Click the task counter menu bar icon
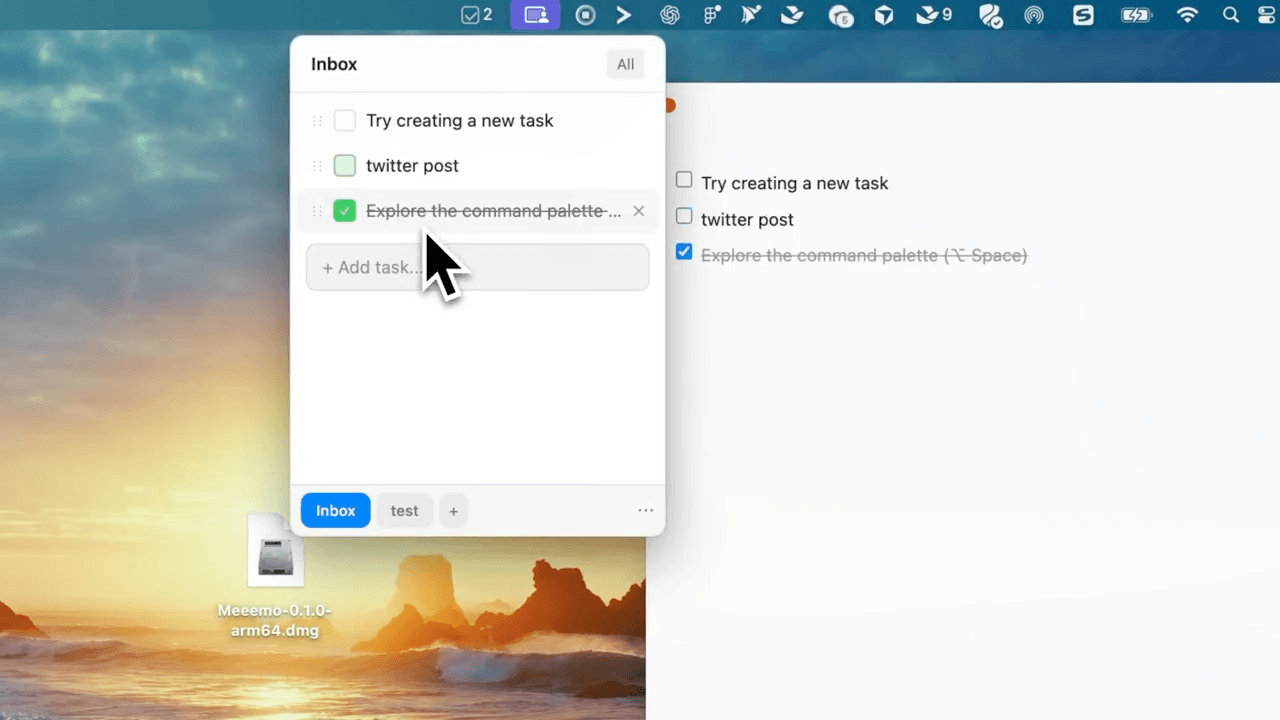The image size is (1280, 720). click(x=476, y=15)
